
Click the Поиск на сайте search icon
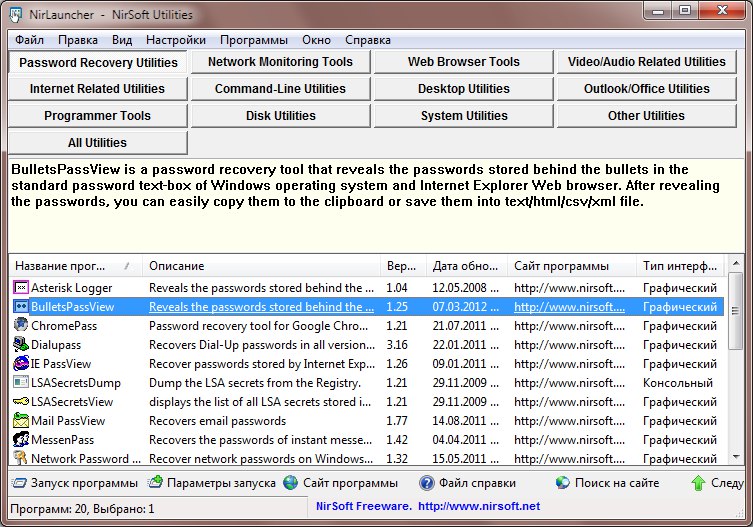tap(562, 483)
